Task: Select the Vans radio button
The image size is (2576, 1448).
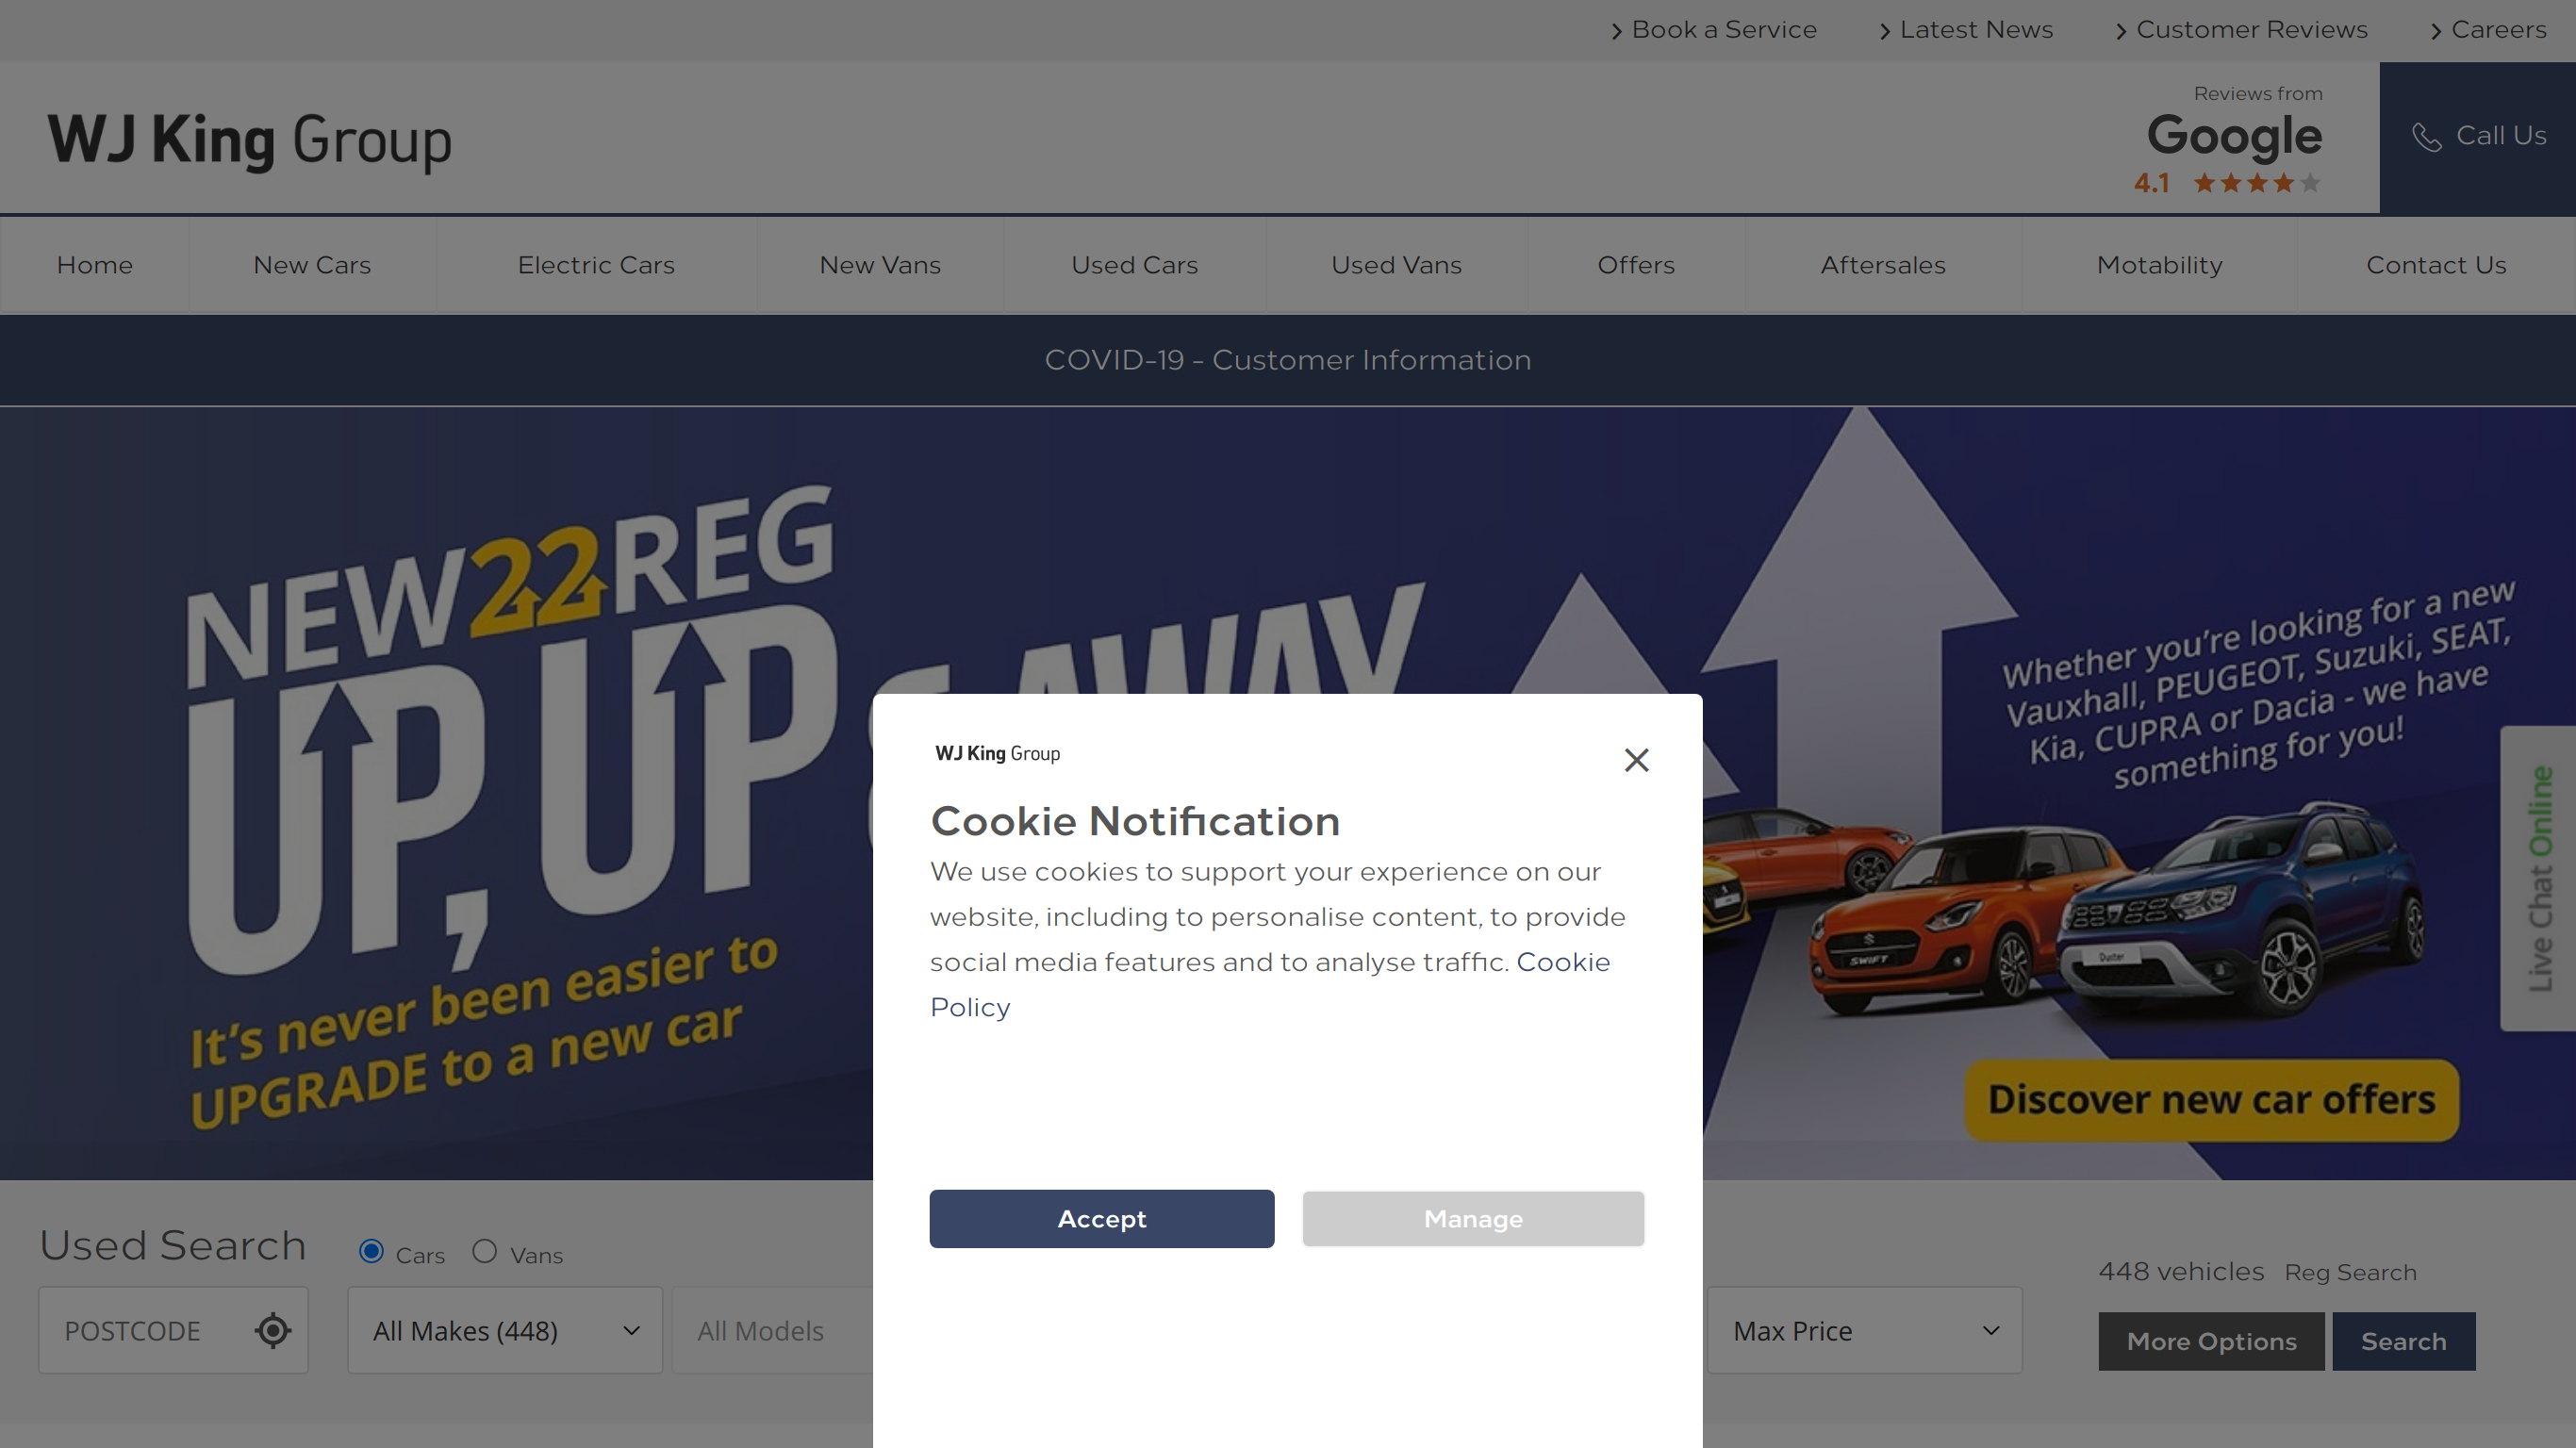Action: click(x=484, y=1251)
